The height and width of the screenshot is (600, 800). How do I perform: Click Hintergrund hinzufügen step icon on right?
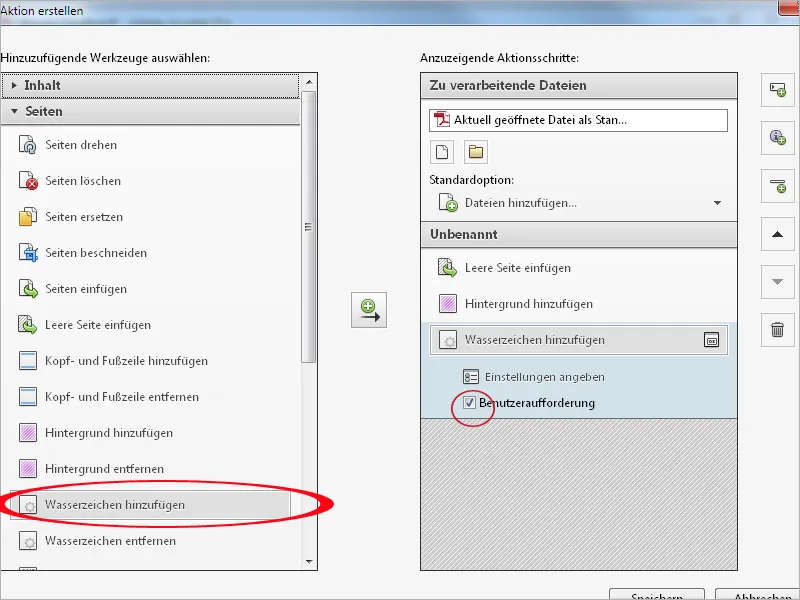pyautogui.click(x=447, y=304)
